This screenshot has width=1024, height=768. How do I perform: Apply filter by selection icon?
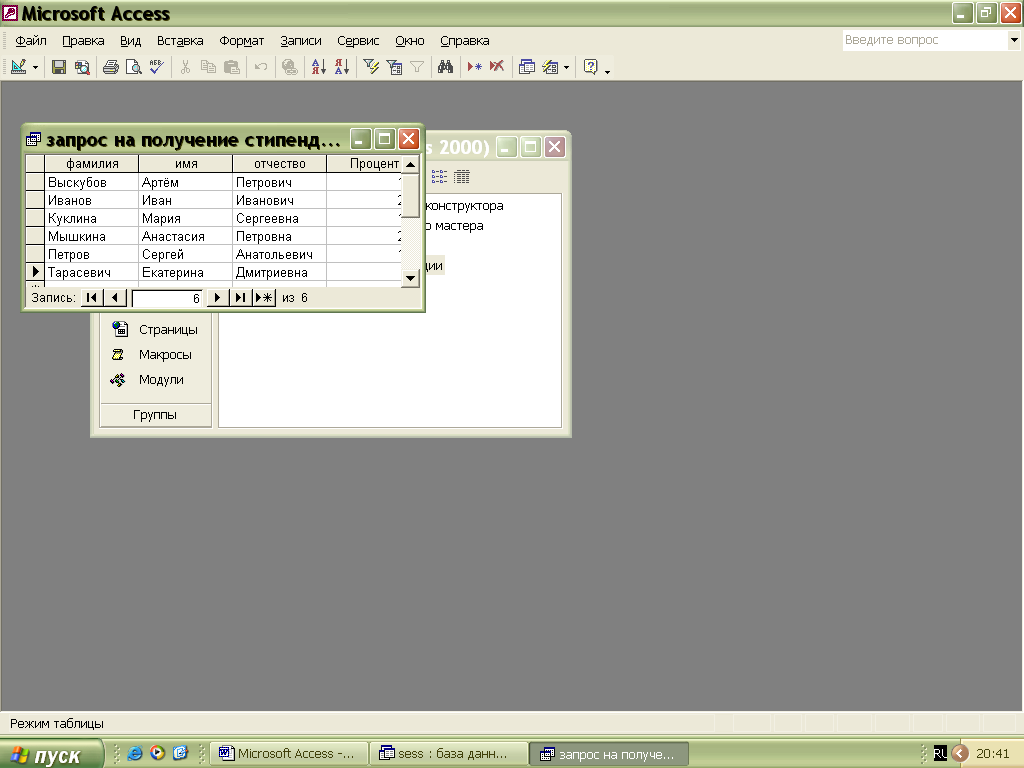pyautogui.click(x=371, y=67)
